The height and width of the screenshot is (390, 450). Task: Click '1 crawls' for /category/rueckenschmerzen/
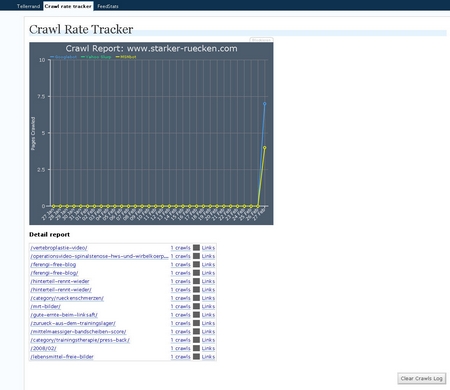[x=180, y=298]
